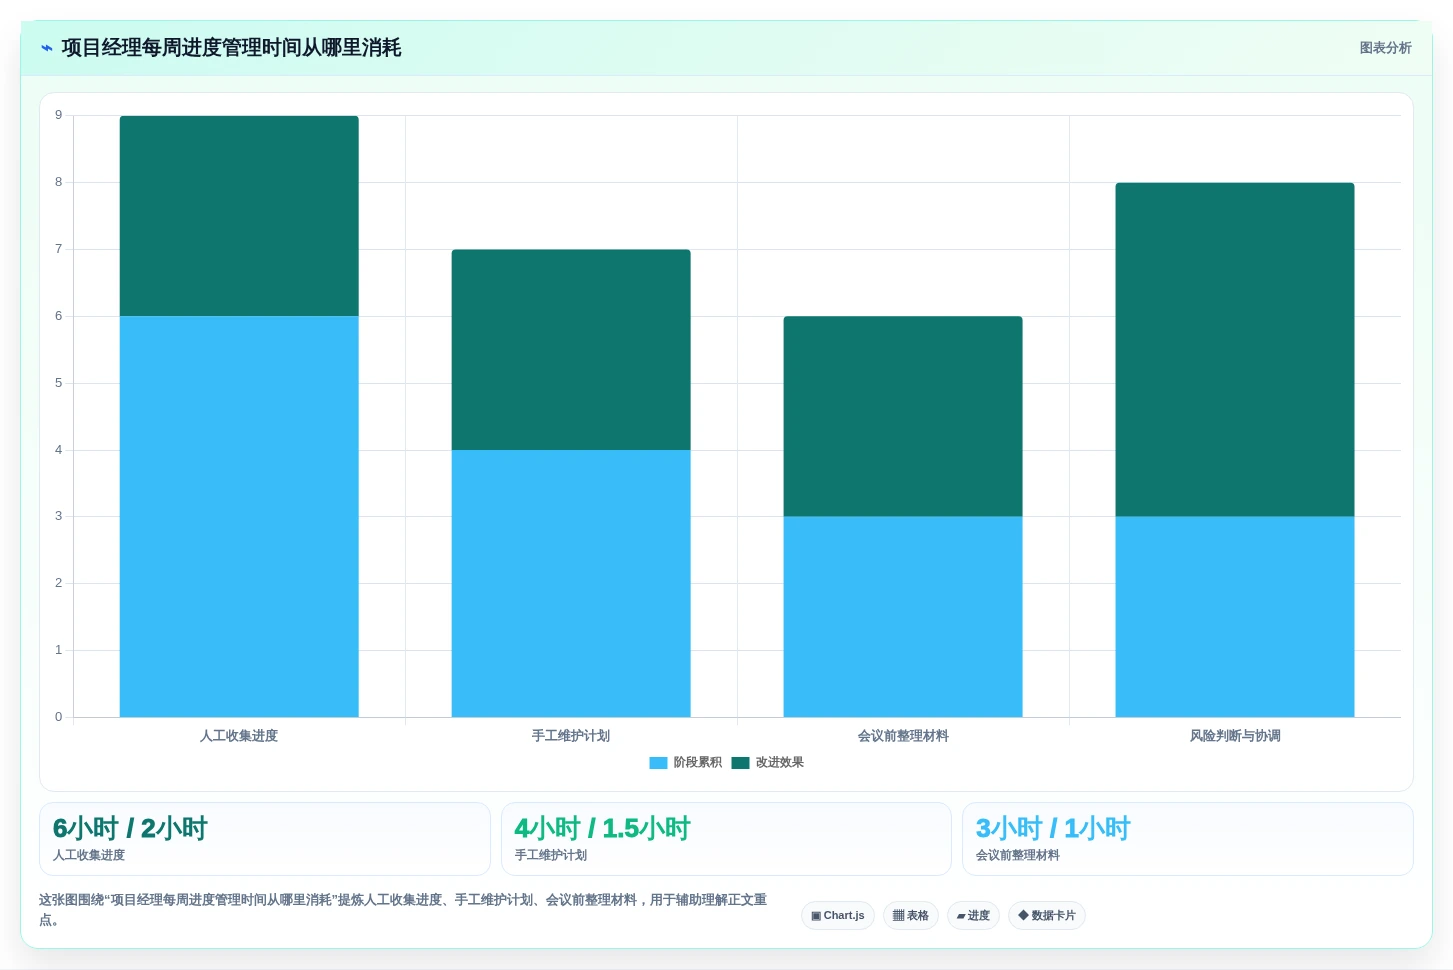
Task: Toggle the 阶段累积 legend item
Action: pyautogui.click(x=686, y=762)
